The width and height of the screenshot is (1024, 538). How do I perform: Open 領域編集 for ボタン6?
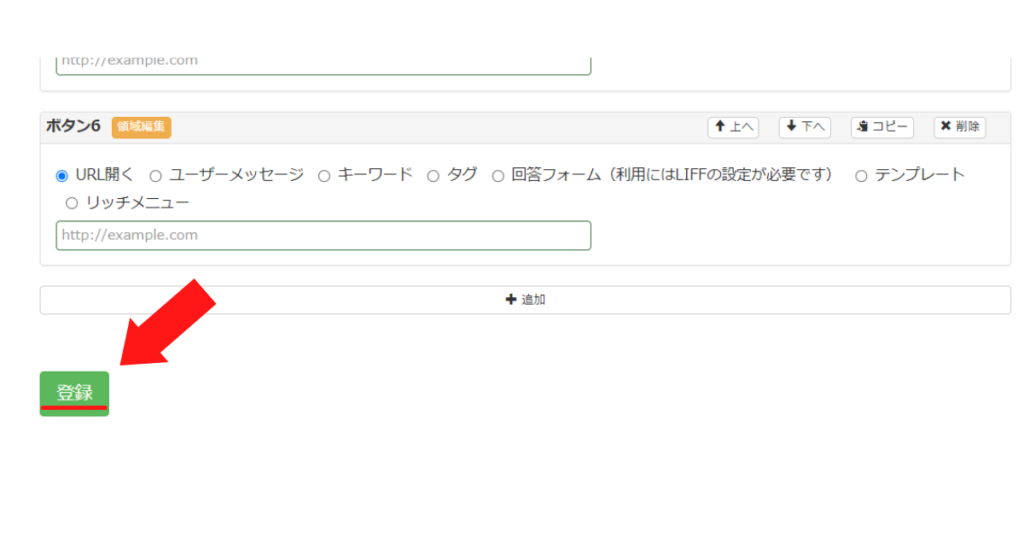(x=141, y=127)
